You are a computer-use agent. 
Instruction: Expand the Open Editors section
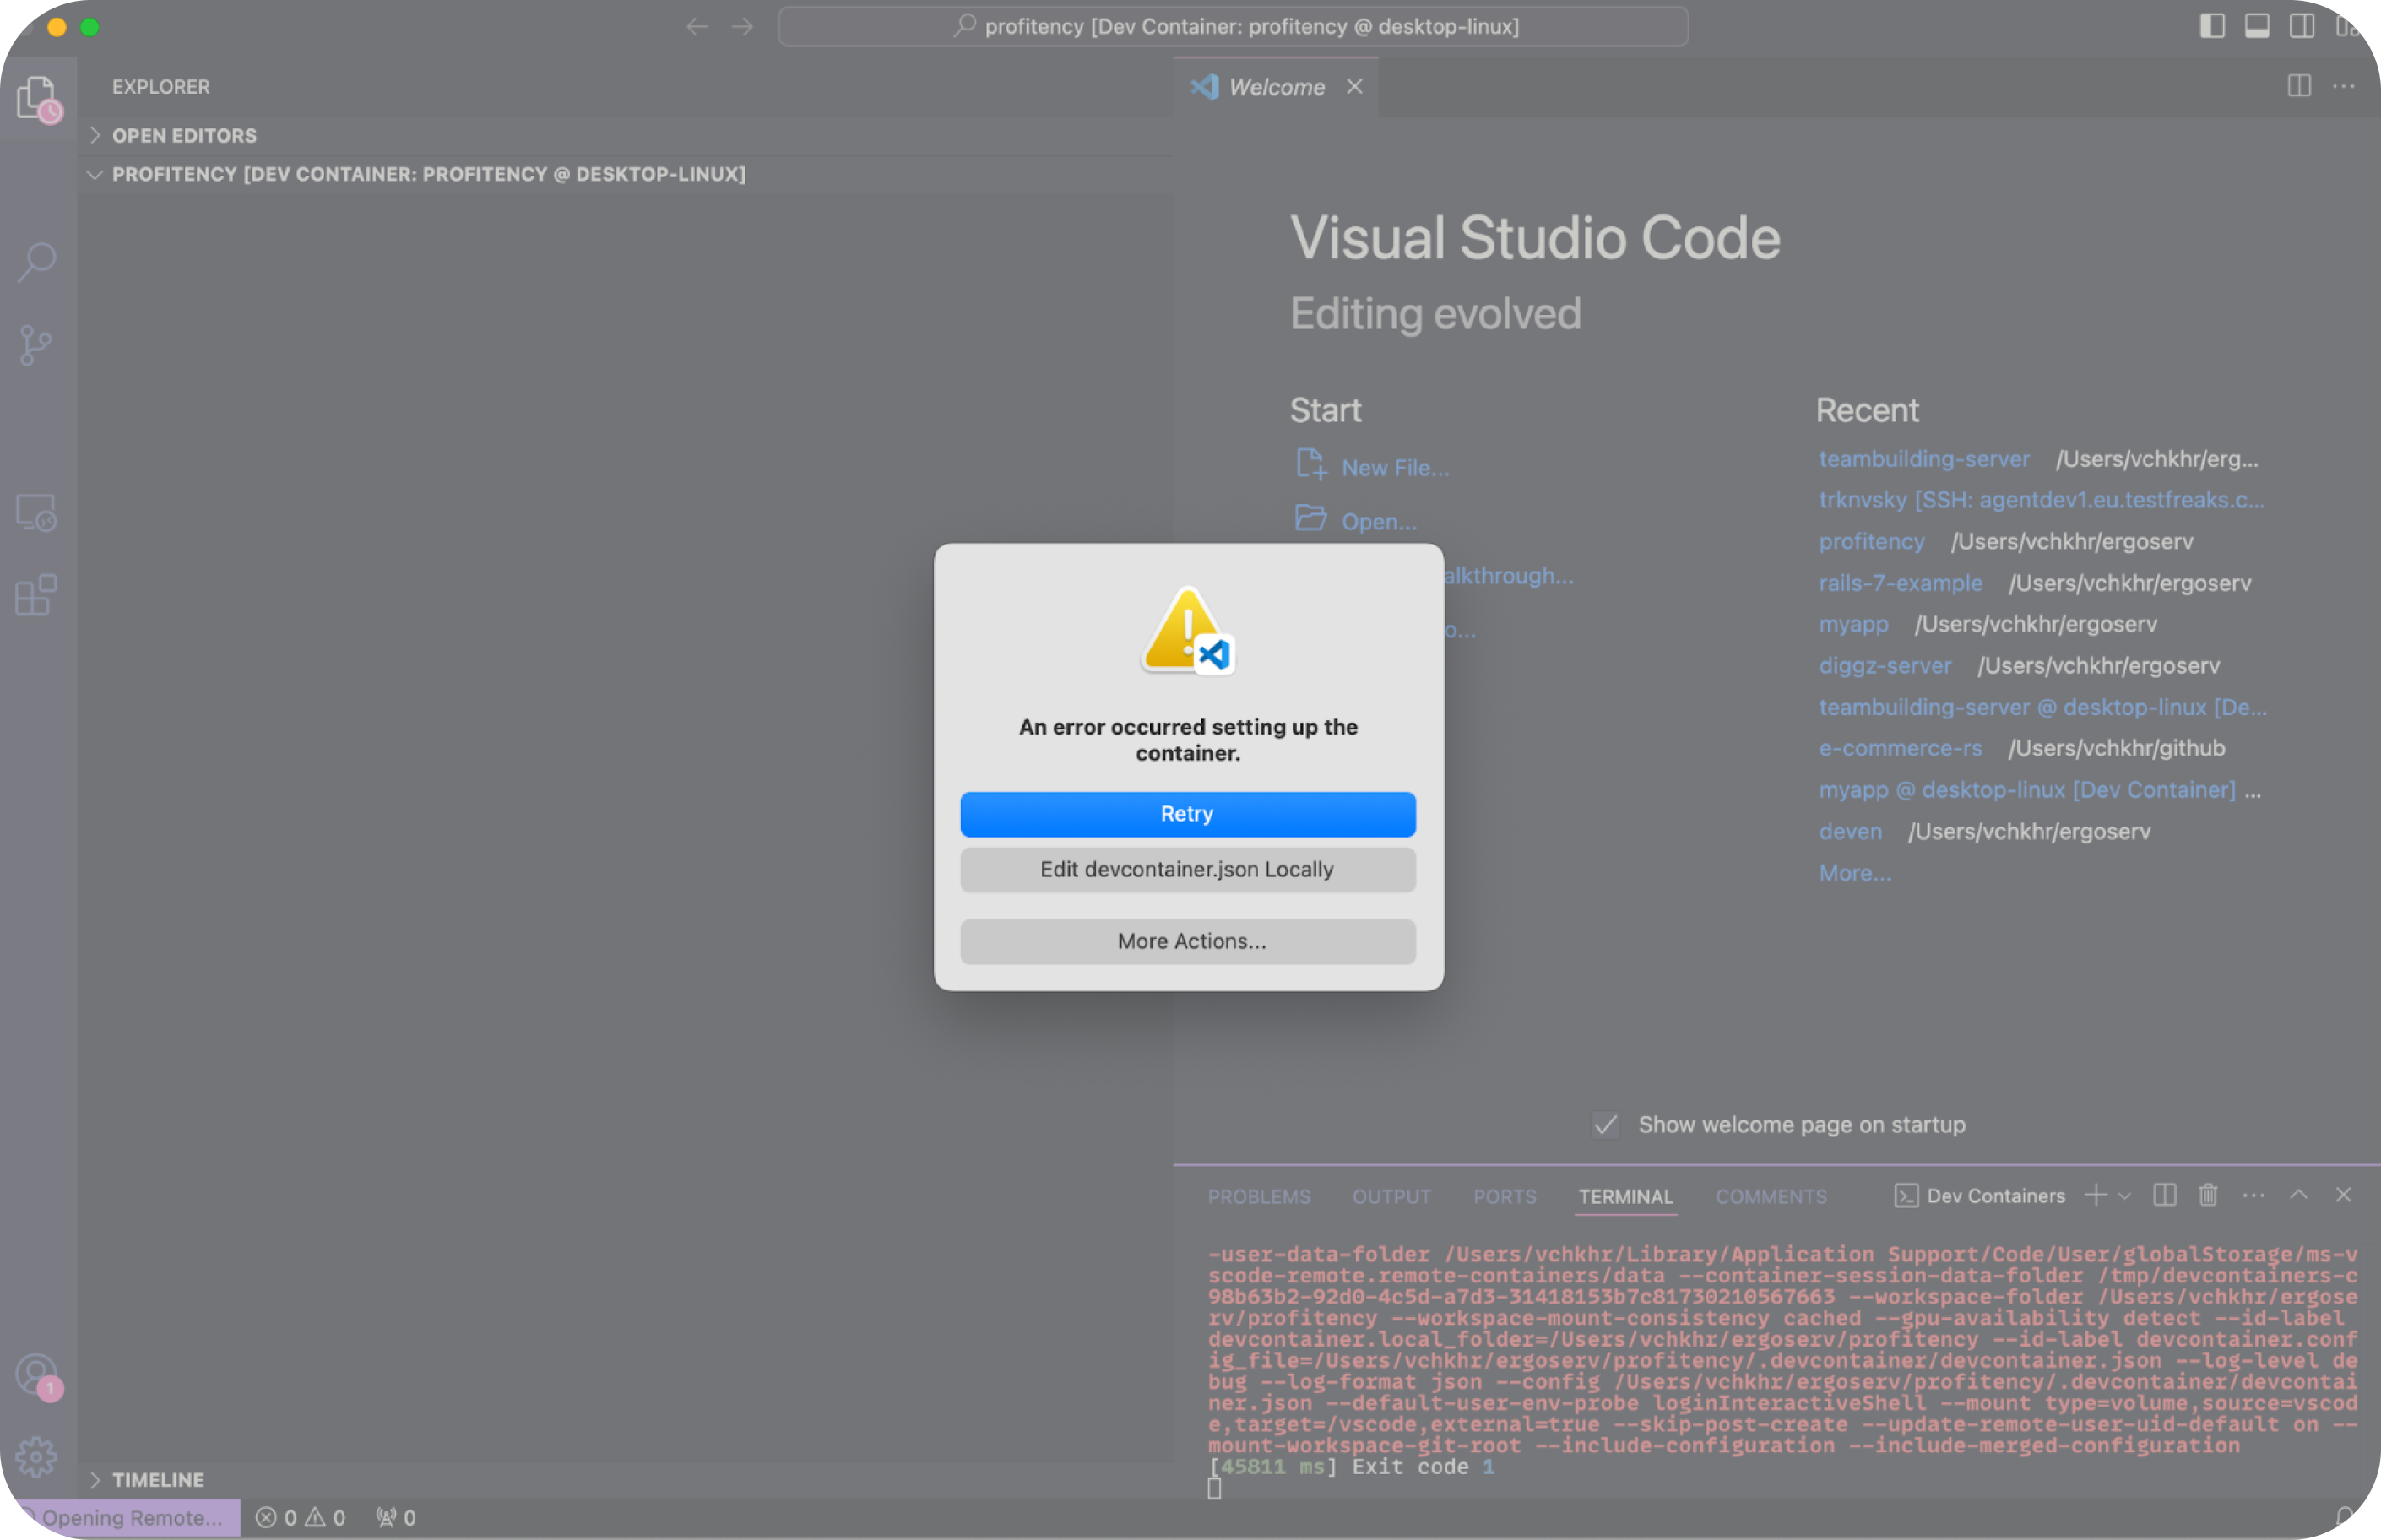pos(184,135)
